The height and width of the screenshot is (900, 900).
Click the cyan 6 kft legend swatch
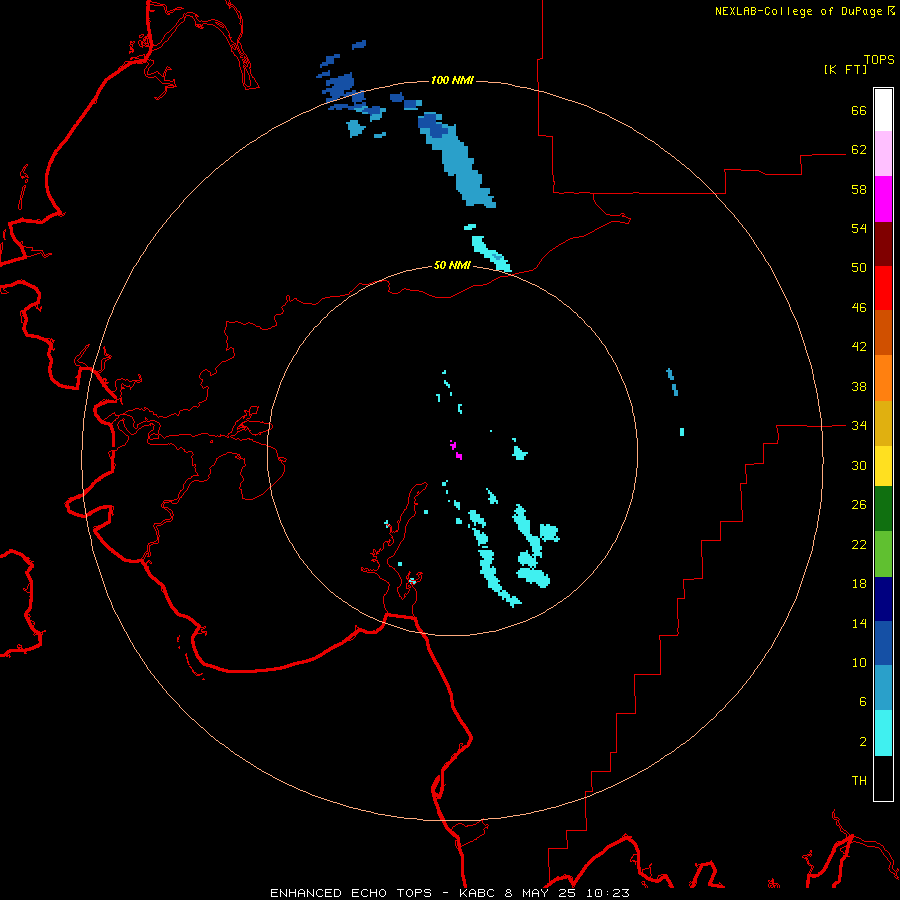click(x=883, y=733)
